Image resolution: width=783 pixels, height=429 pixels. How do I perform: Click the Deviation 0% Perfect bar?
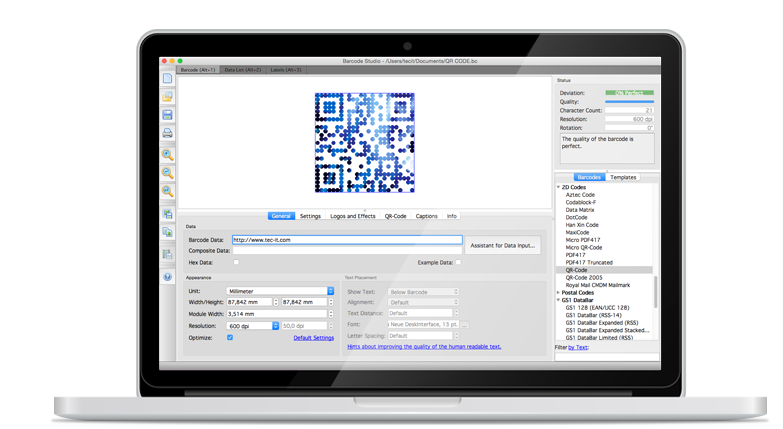[629, 93]
